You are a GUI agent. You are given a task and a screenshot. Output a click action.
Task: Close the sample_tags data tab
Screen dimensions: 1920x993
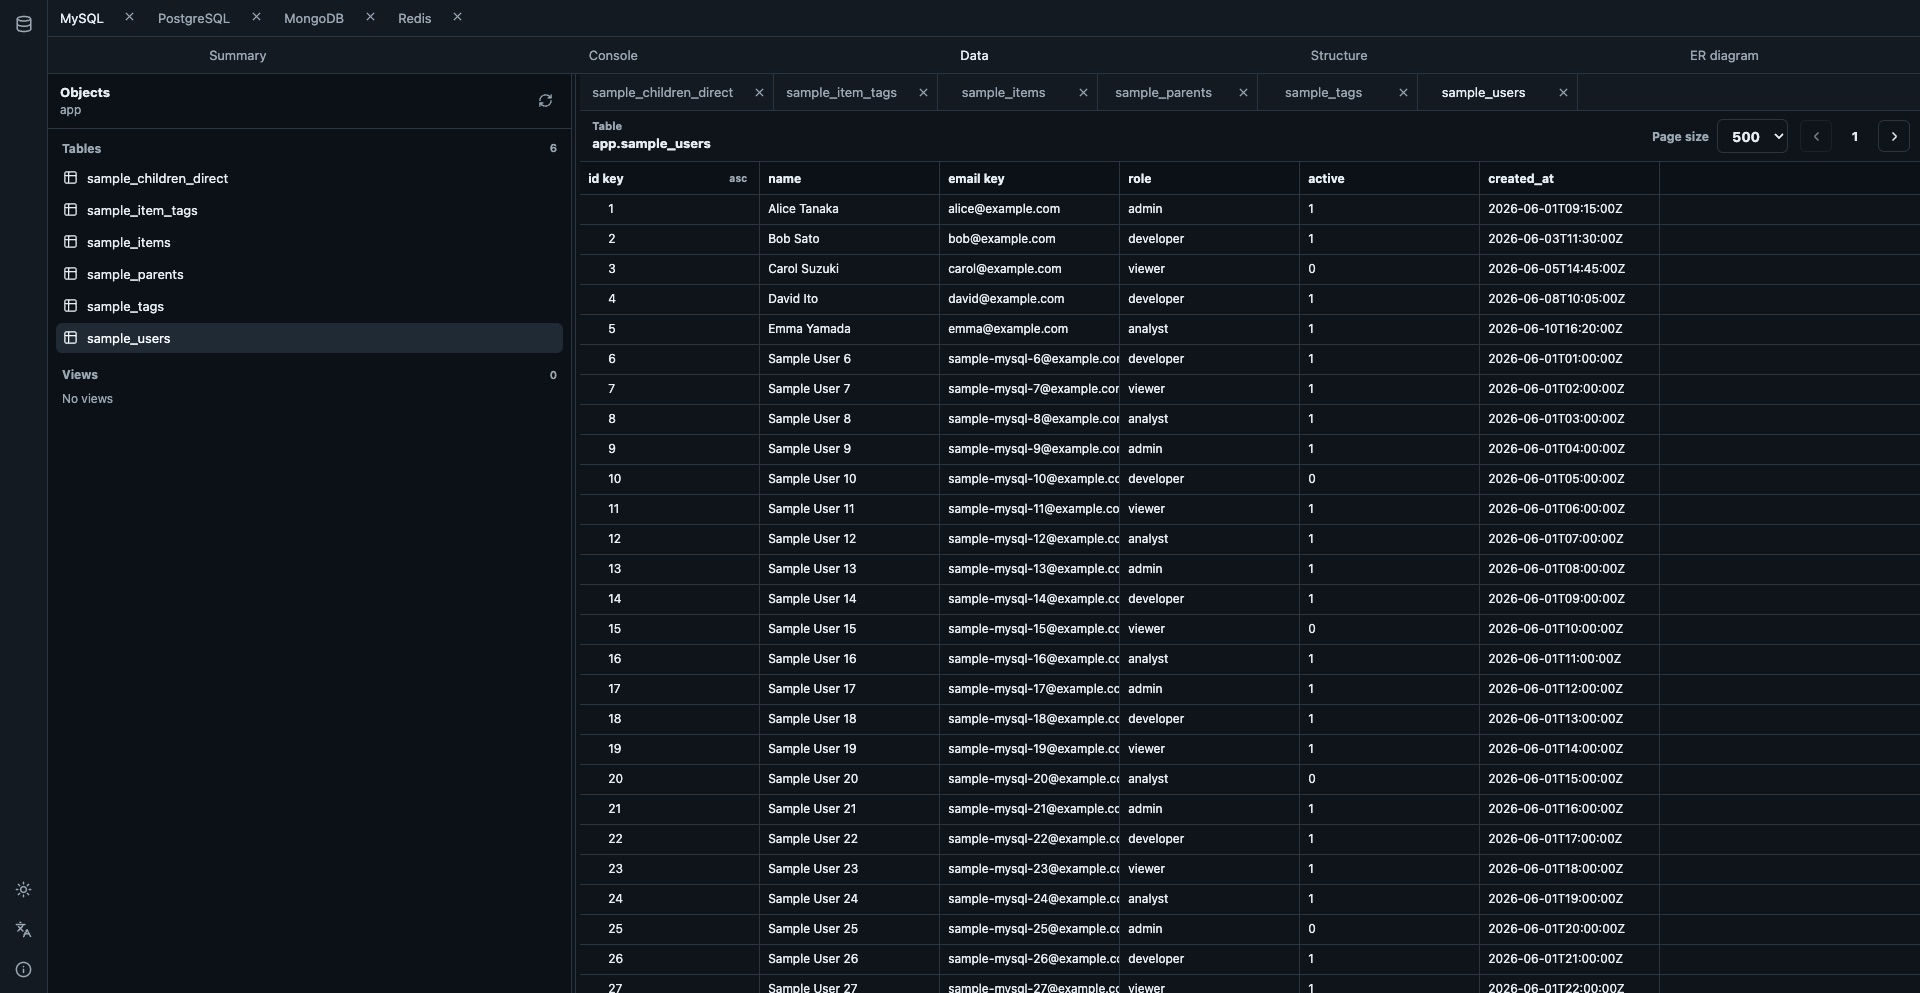(x=1403, y=93)
